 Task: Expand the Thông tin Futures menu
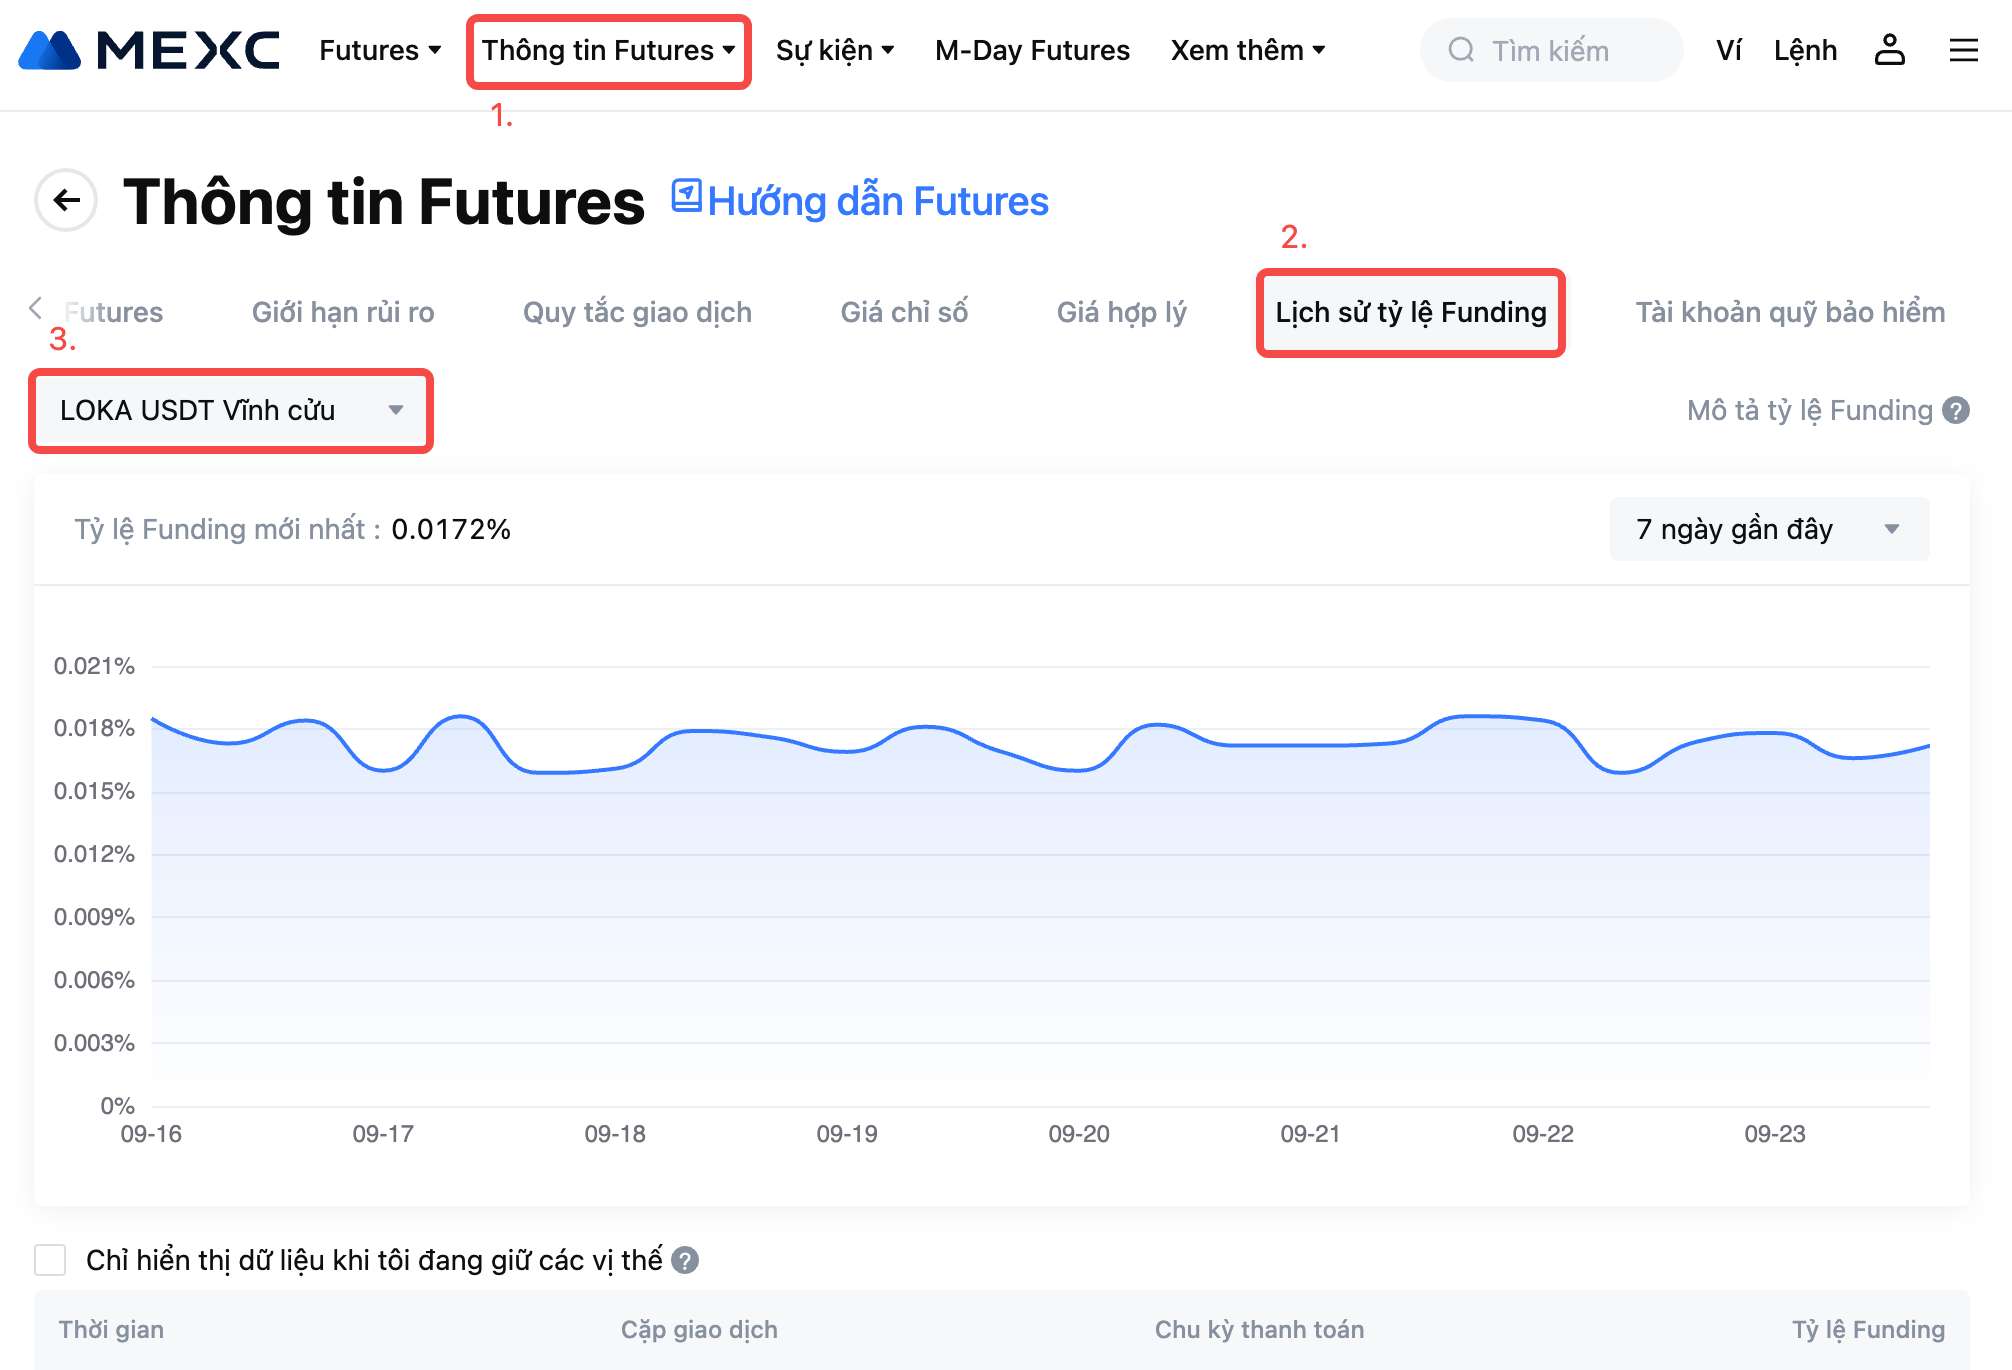coord(608,50)
